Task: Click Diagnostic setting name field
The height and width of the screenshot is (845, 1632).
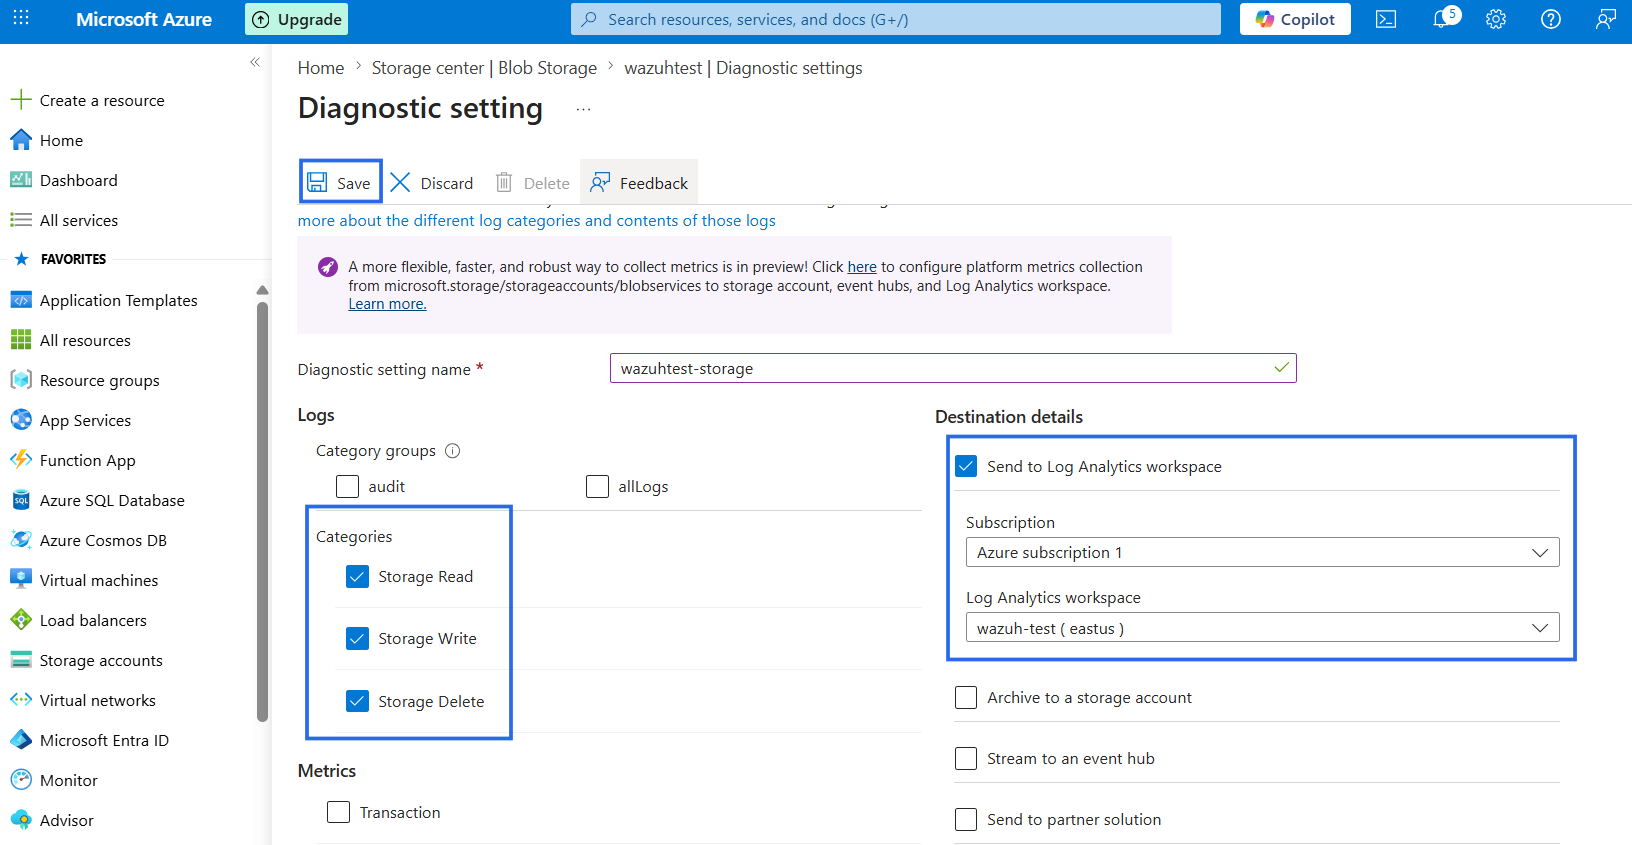Action: 953,368
